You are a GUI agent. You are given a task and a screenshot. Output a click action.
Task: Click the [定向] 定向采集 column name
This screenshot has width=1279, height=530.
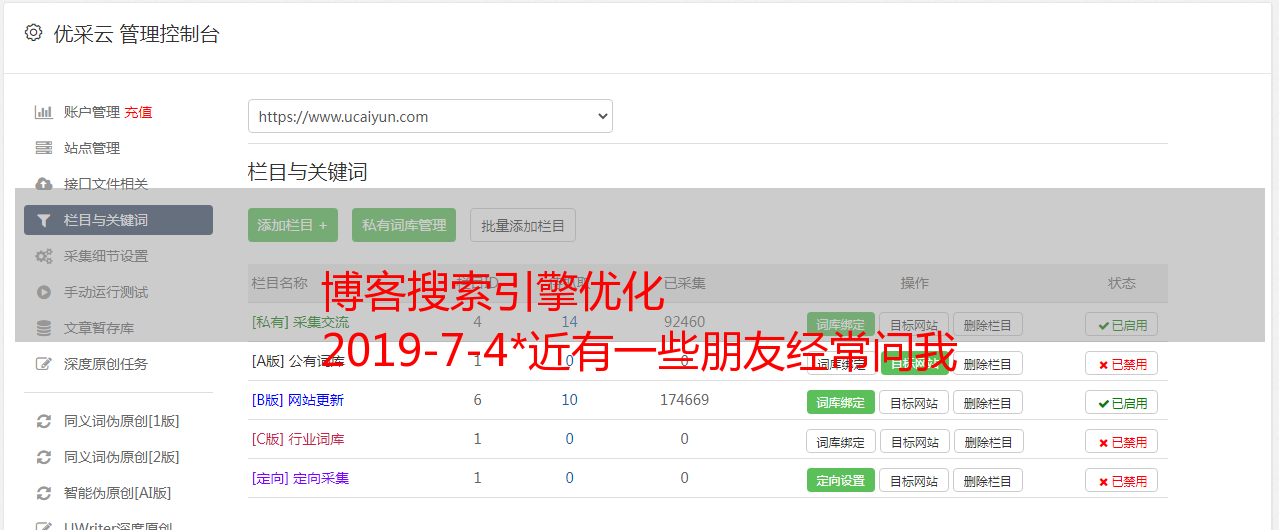pyautogui.click(x=300, y=478)
